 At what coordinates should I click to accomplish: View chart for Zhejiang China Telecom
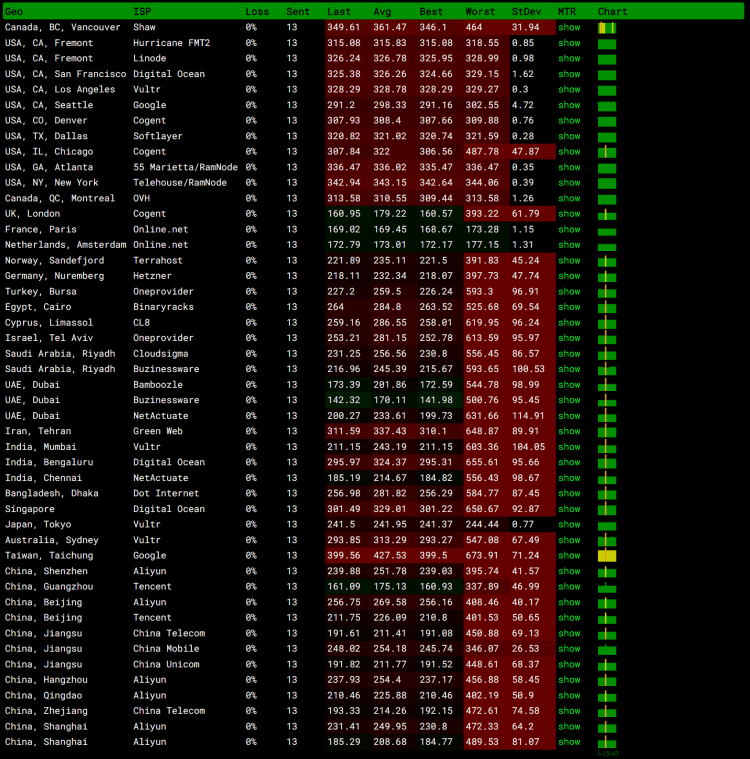point(607,711)
